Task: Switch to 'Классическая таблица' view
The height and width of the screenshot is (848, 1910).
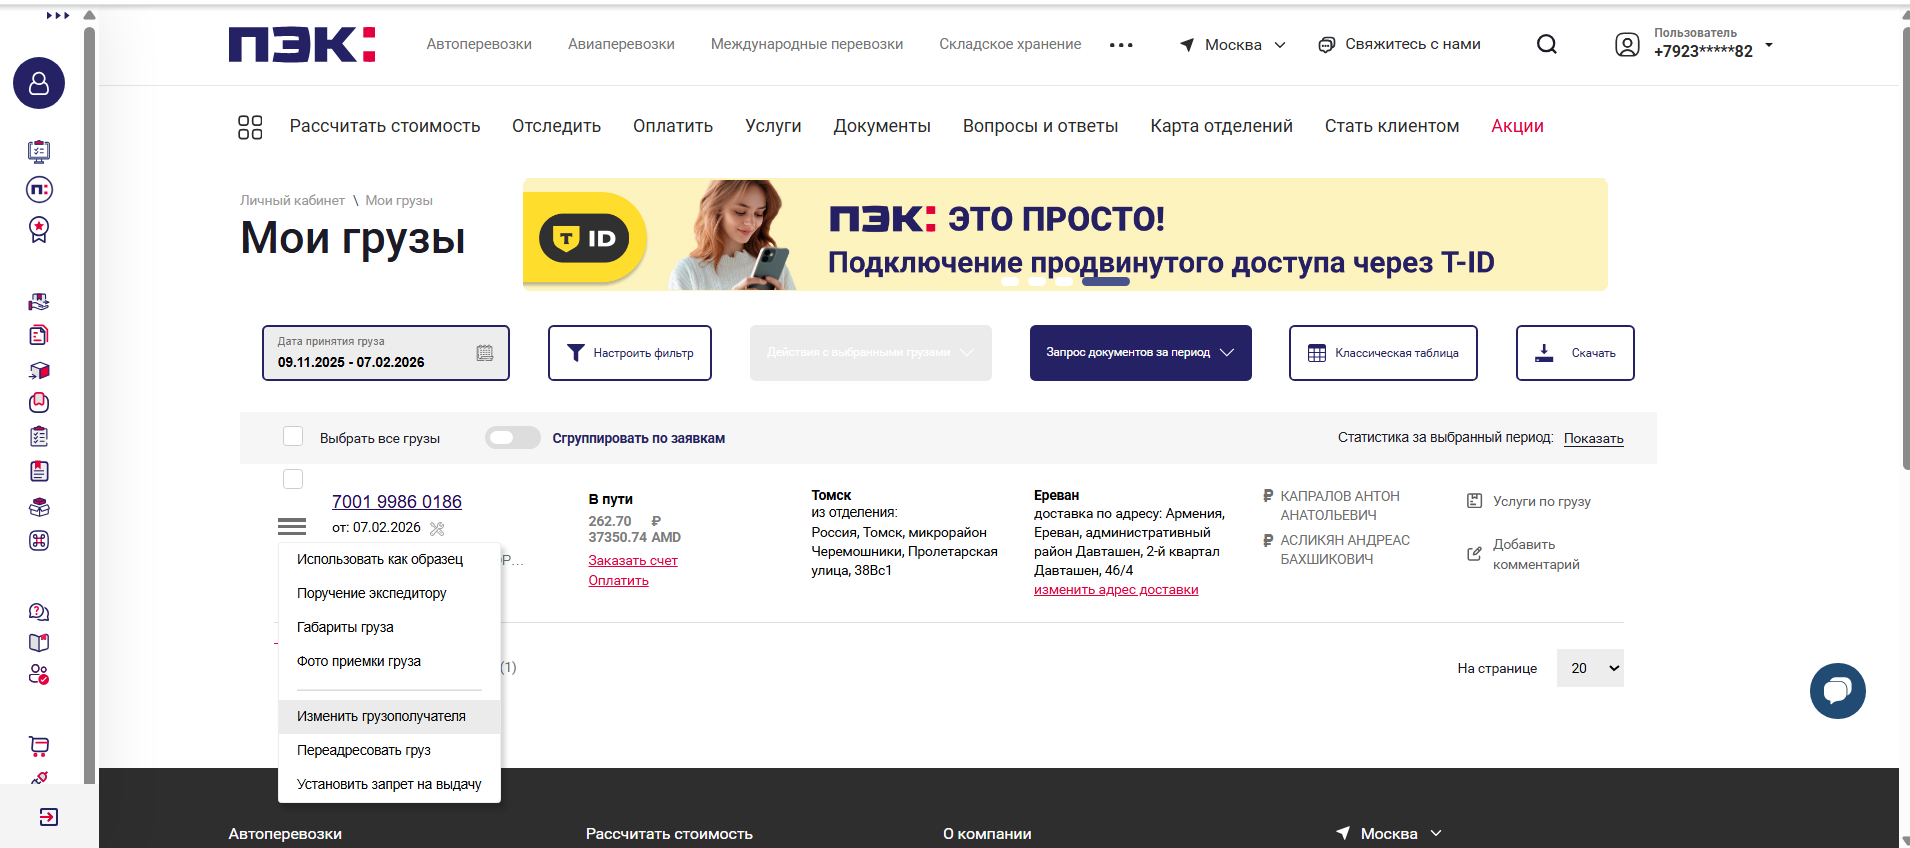Action: (1383, 353)
